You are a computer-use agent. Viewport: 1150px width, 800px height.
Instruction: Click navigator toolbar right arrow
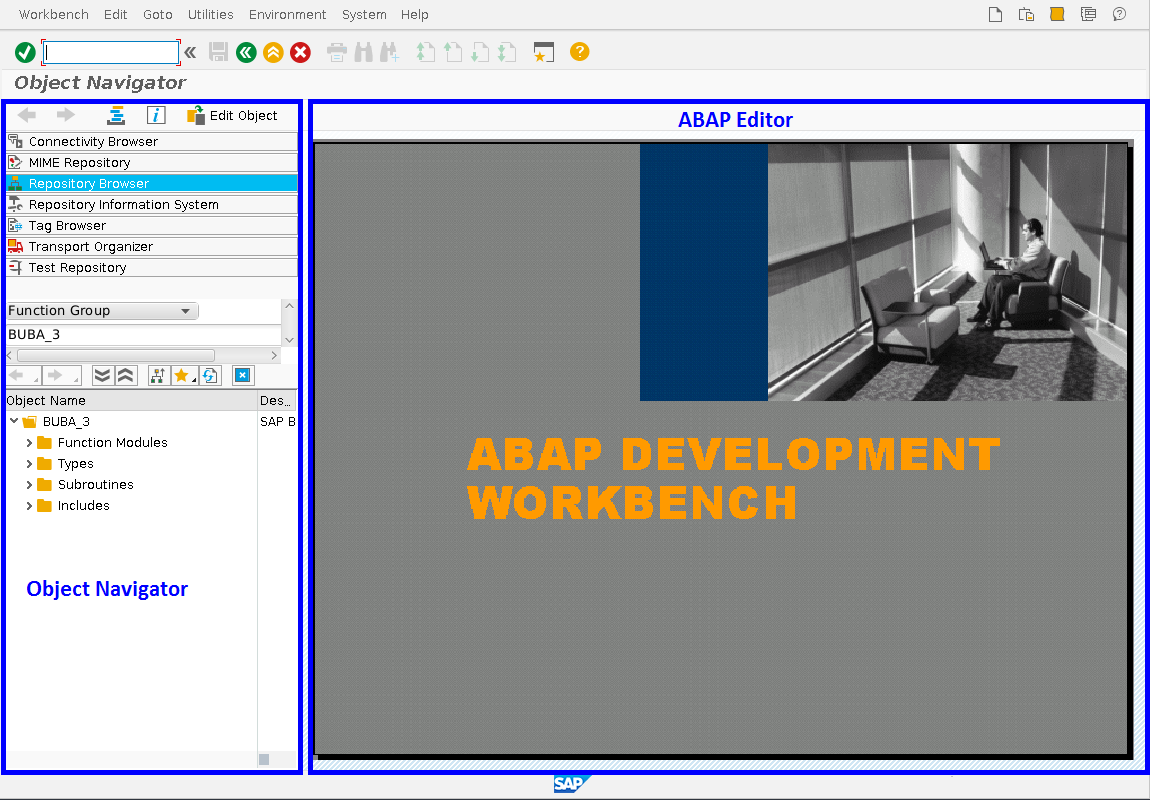66,115
